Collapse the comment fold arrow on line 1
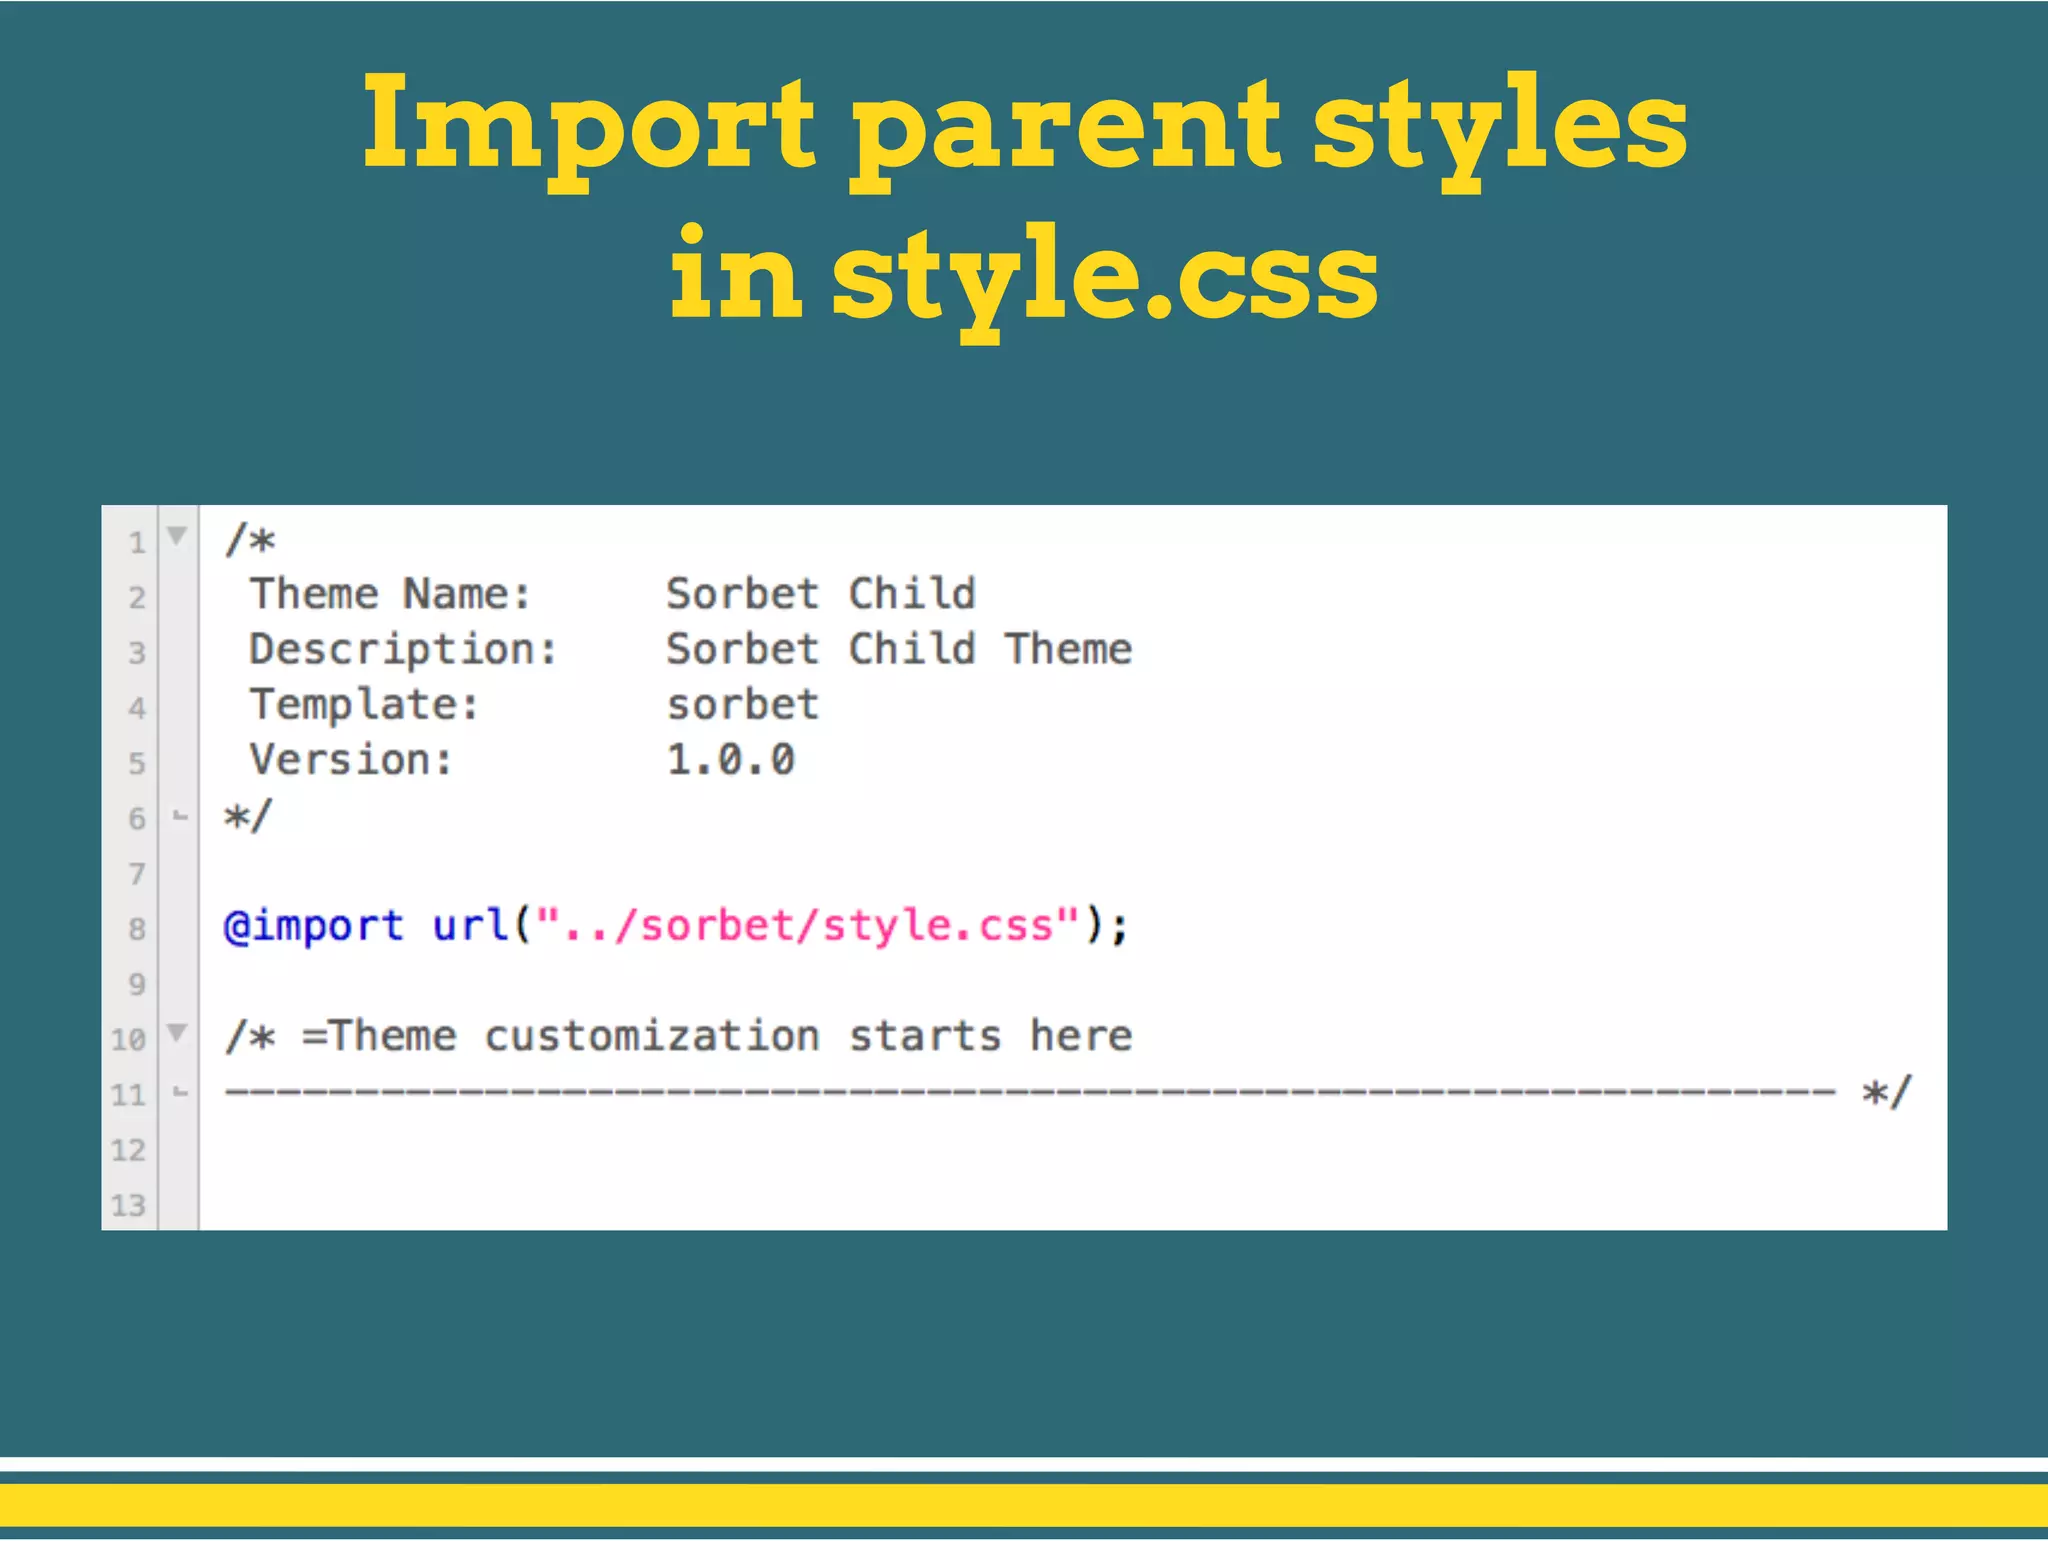Viewport: 2048px width, 1541px height. pyautogui.click(x=177, y=536)
